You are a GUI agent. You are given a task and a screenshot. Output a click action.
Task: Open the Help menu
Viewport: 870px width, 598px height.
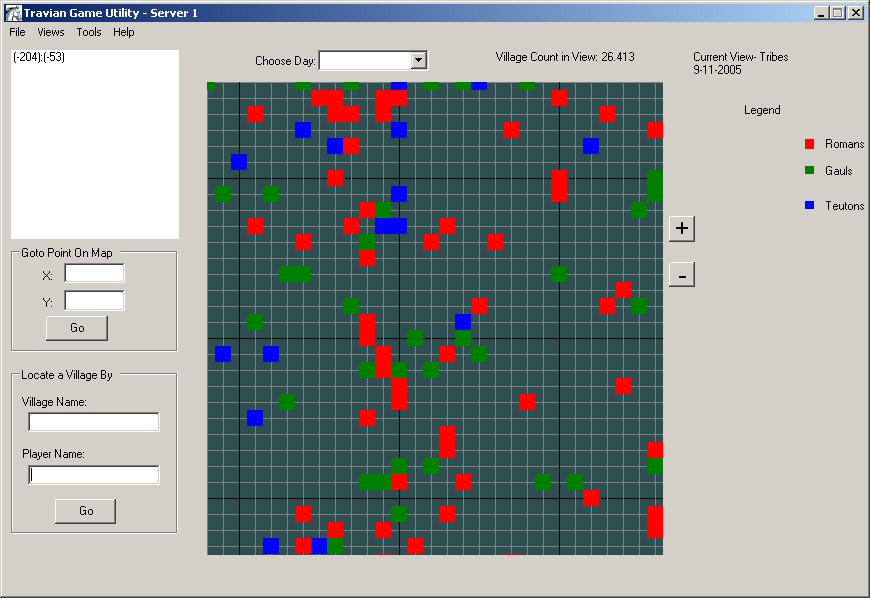tap(124, 32)
